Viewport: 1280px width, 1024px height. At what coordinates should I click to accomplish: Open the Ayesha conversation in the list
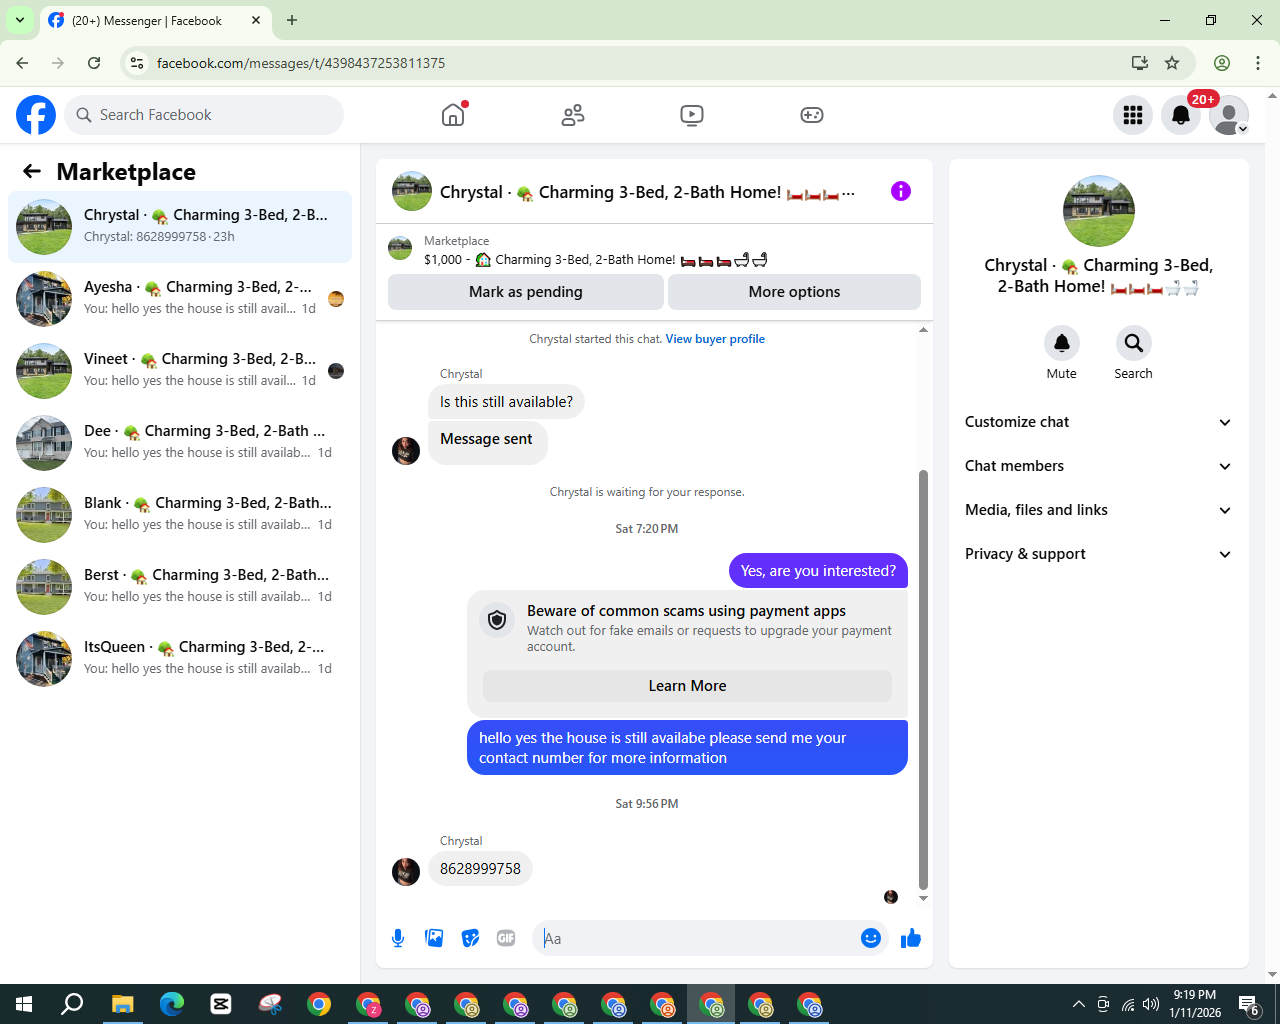click(180, 299)
